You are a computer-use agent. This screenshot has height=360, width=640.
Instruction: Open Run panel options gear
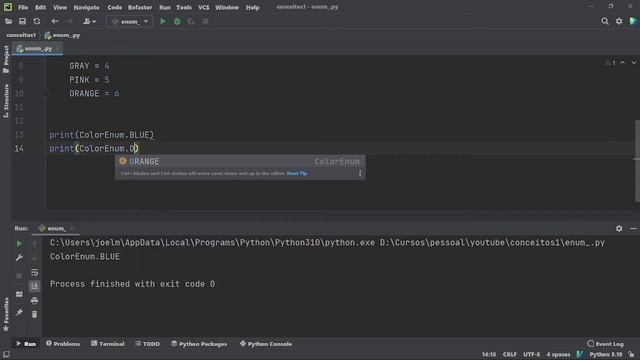coord(619,229)
